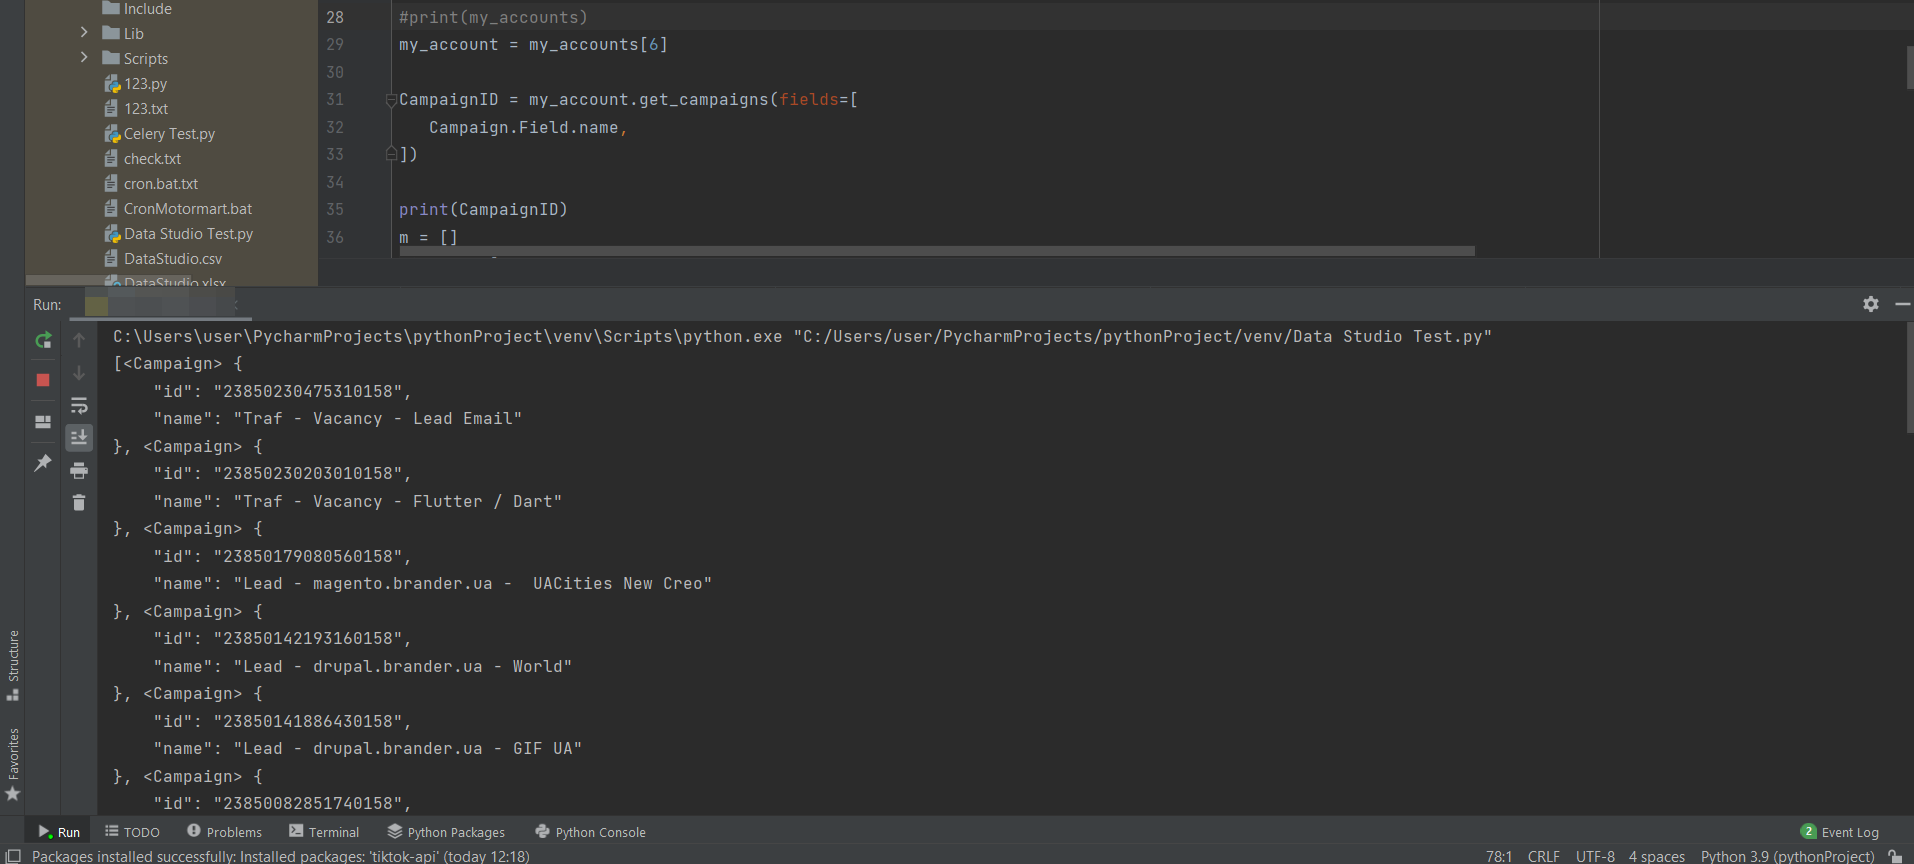Collapse the code fold at get_campaigns line

(x=391, y=100)
